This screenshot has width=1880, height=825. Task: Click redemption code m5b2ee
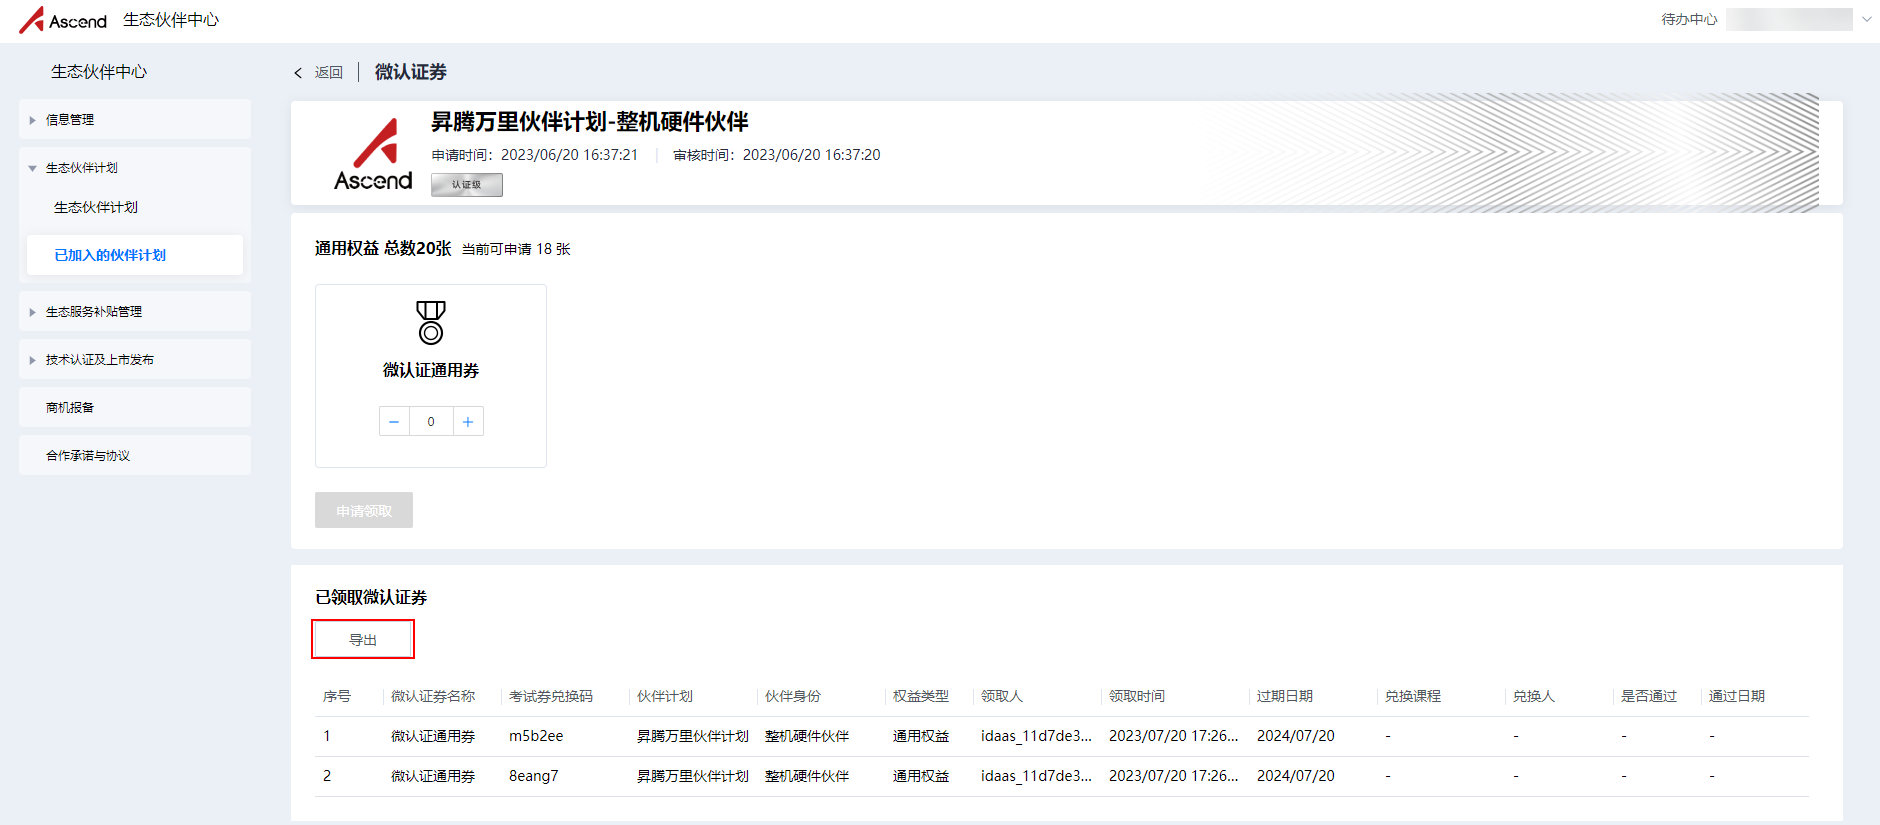(536, 736)
